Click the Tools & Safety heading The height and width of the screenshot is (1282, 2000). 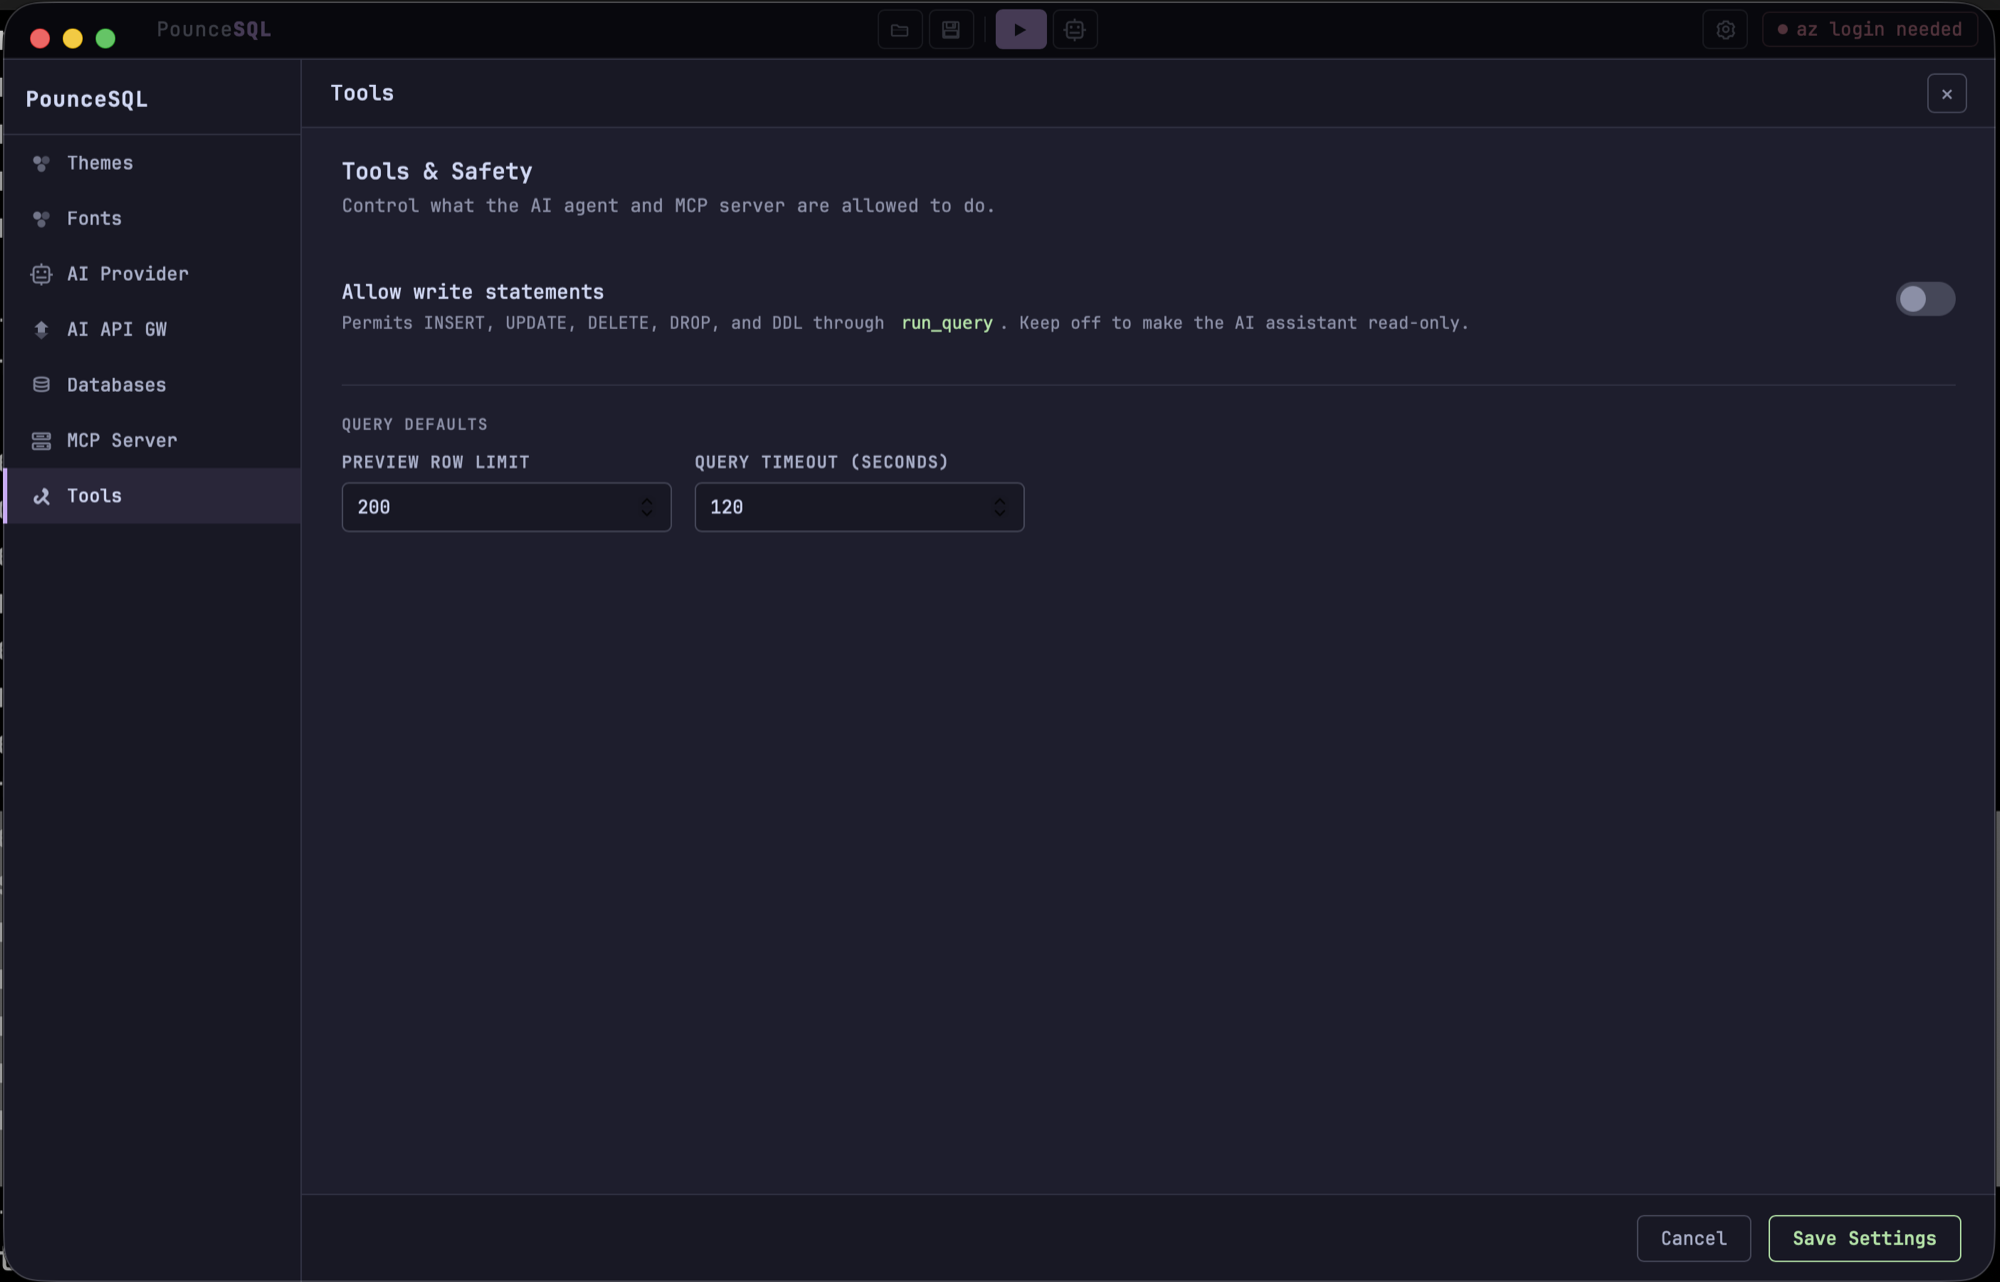[x=437, y=171]
